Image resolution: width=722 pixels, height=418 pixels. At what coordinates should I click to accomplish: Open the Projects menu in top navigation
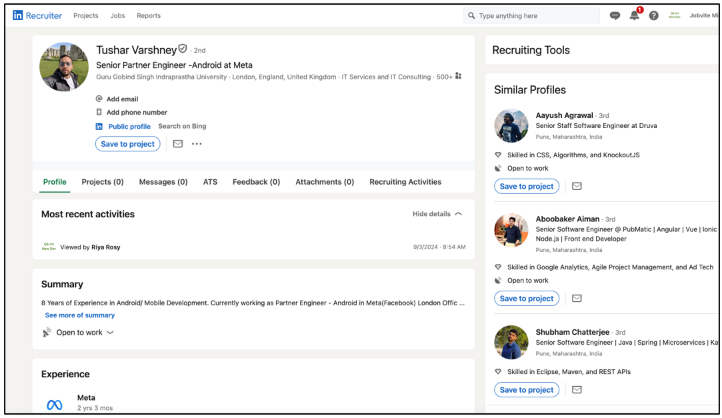click(x=86, y=16)
